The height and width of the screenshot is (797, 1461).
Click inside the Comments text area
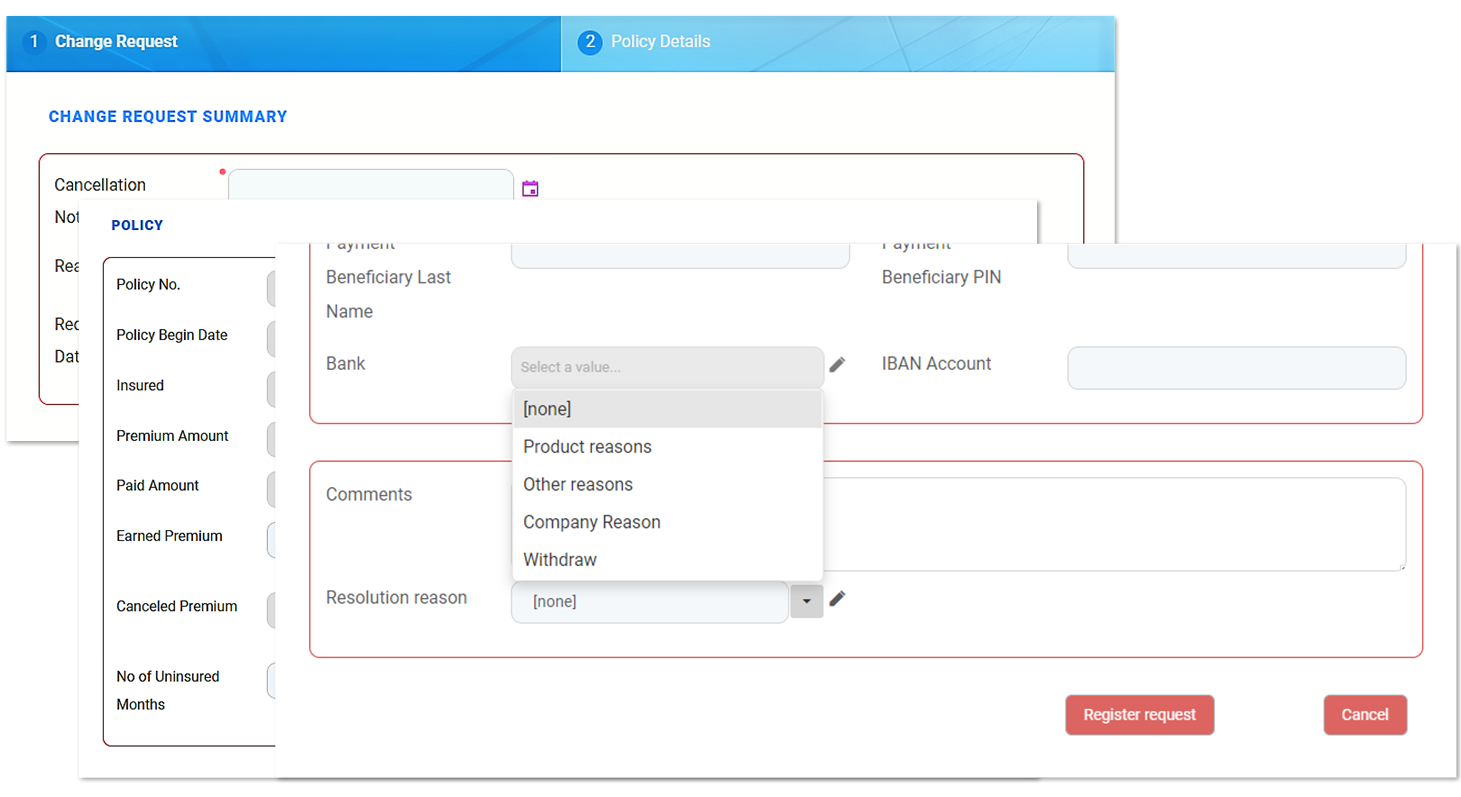click(x=1110, y=524)
